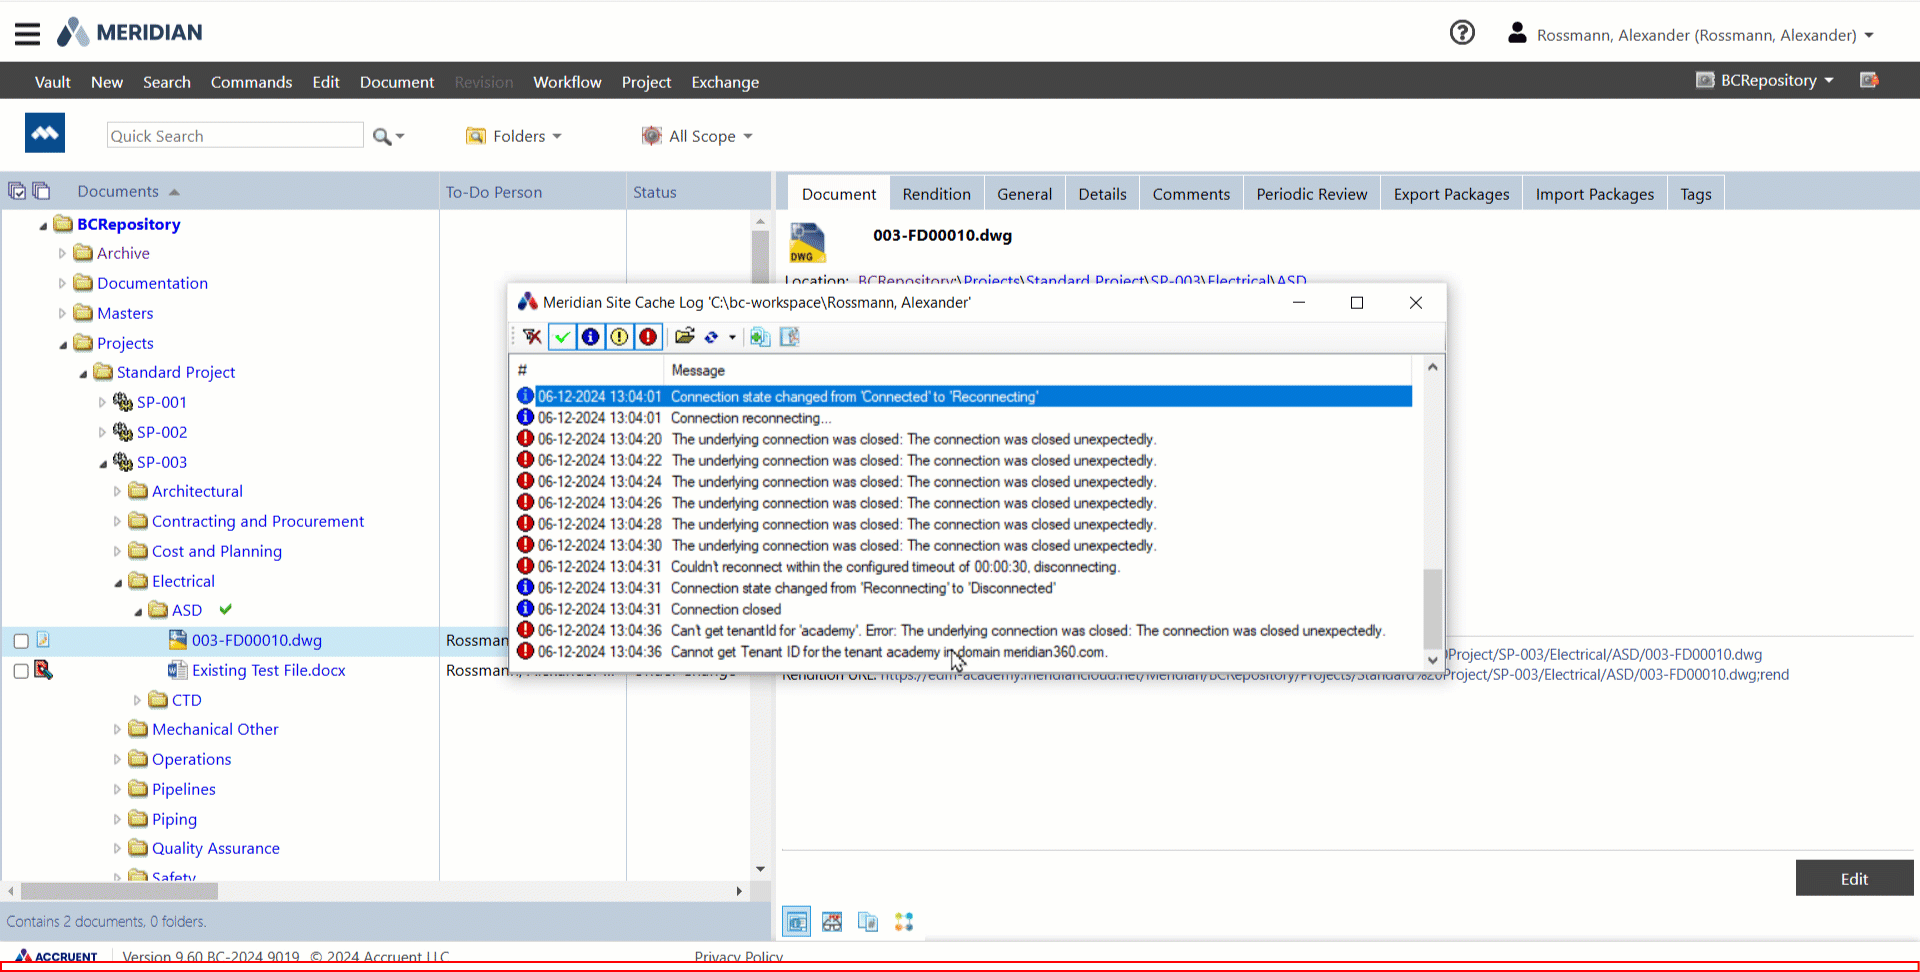The height and width of the screenshot is (972, 1920).
Task: Click in the Quick Search field
Action: tap(235, 136)
